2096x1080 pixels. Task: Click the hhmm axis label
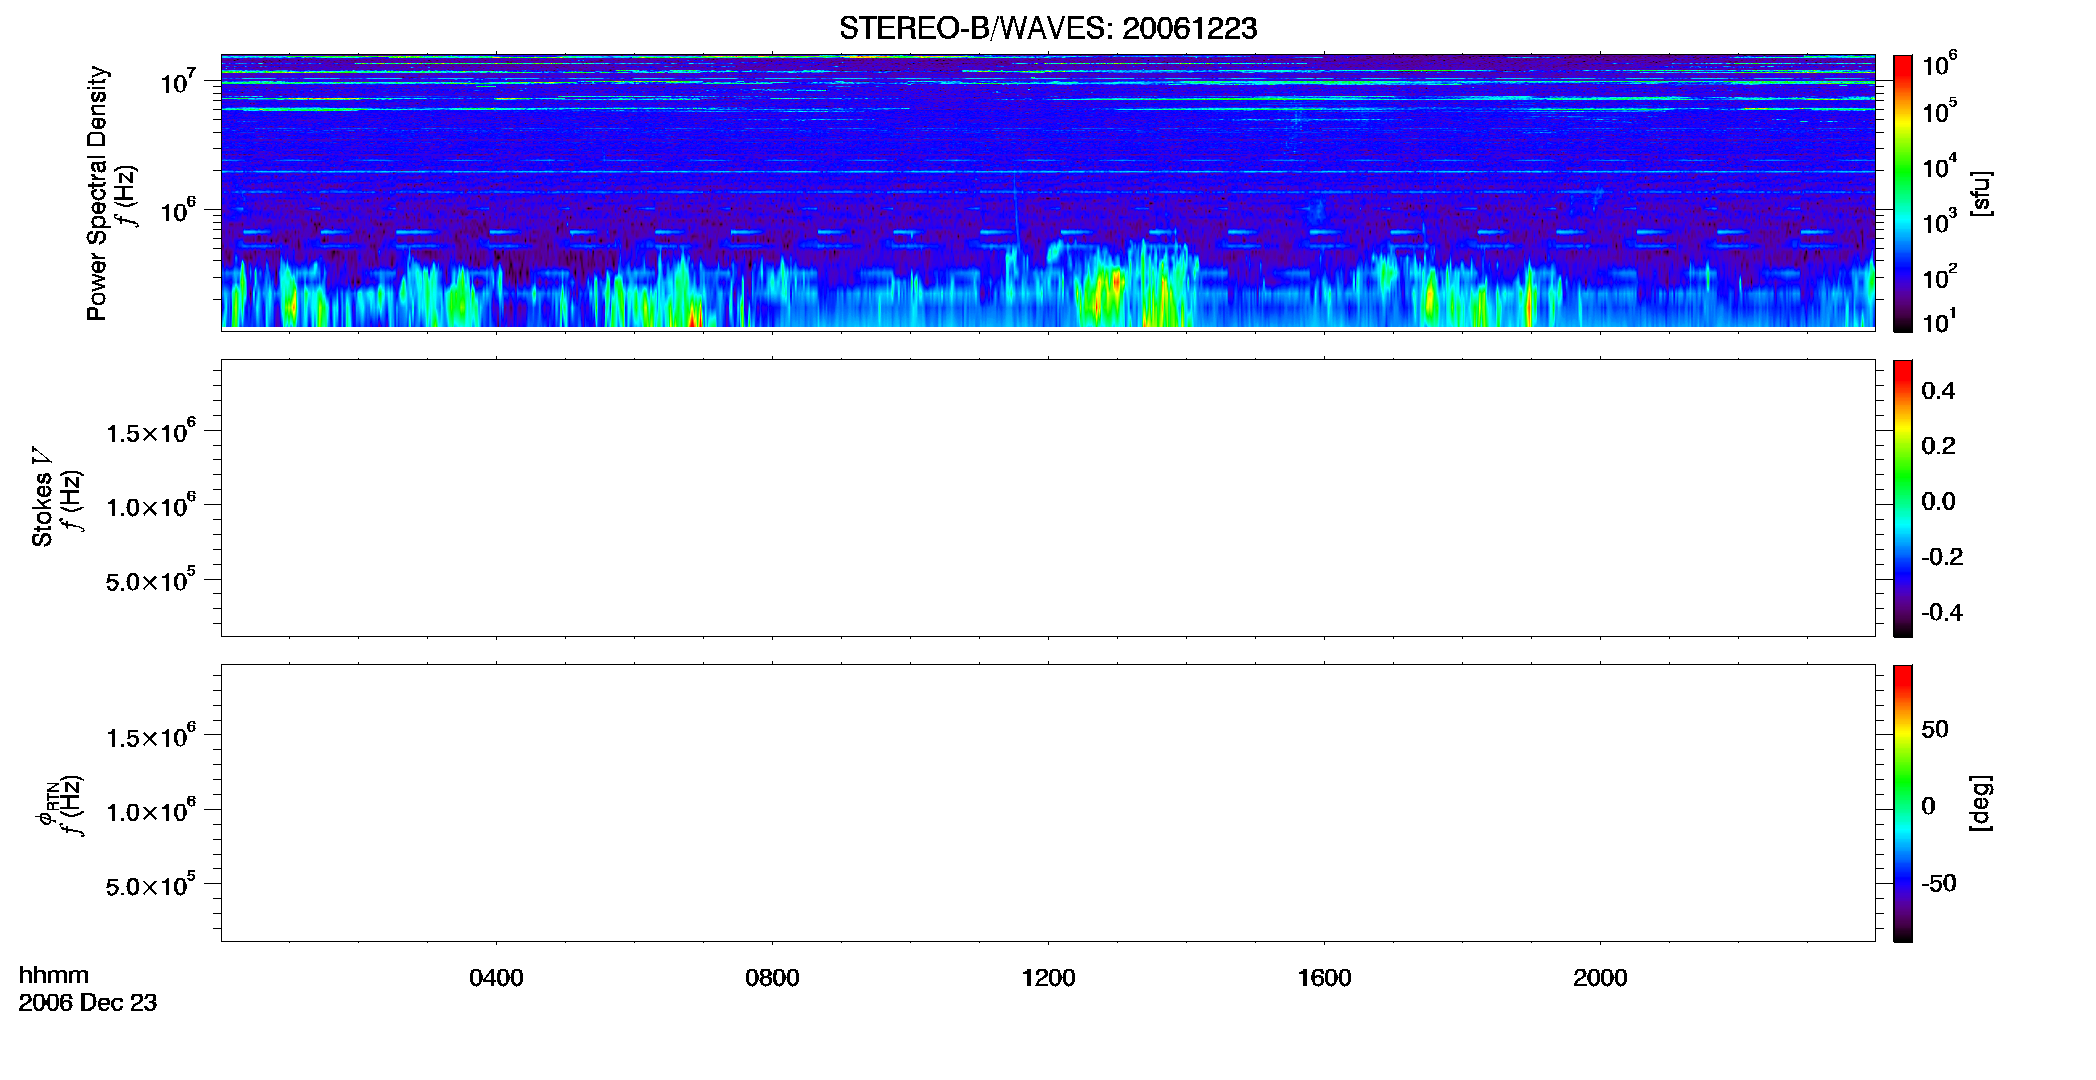(x=54, y=975)
